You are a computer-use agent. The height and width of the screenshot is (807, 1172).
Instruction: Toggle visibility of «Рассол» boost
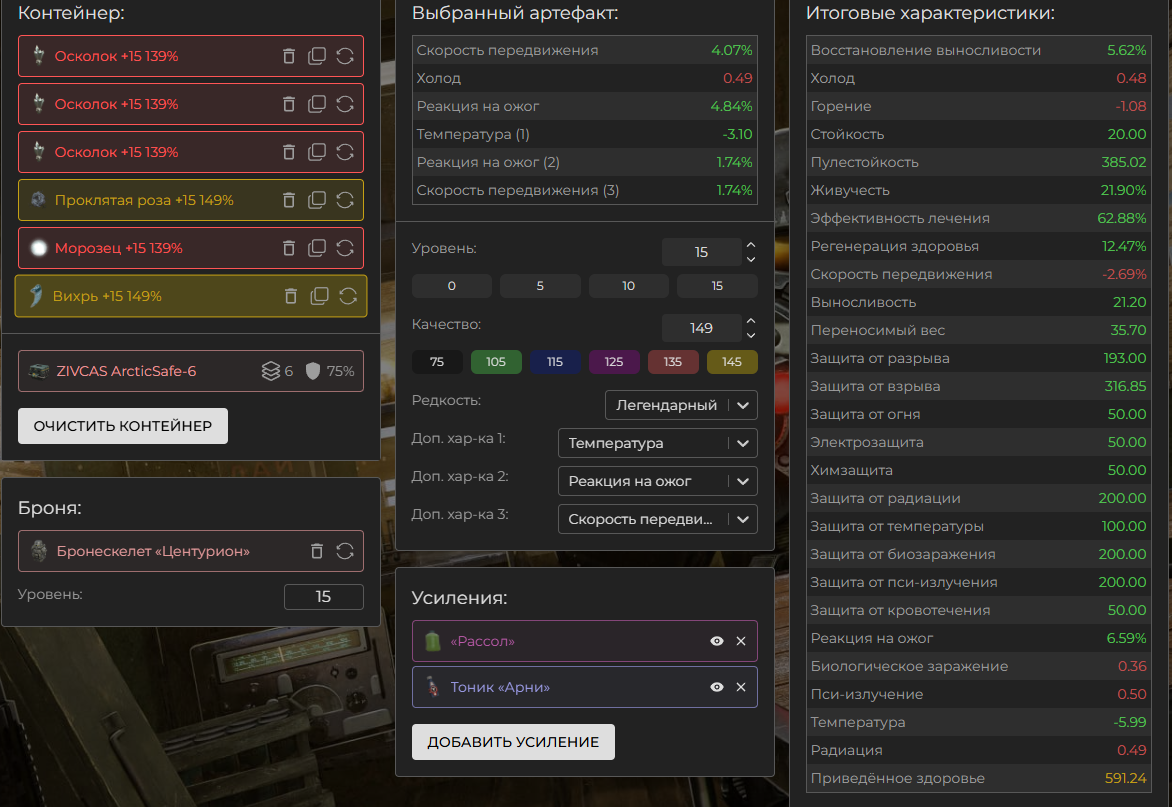point(717,641)
